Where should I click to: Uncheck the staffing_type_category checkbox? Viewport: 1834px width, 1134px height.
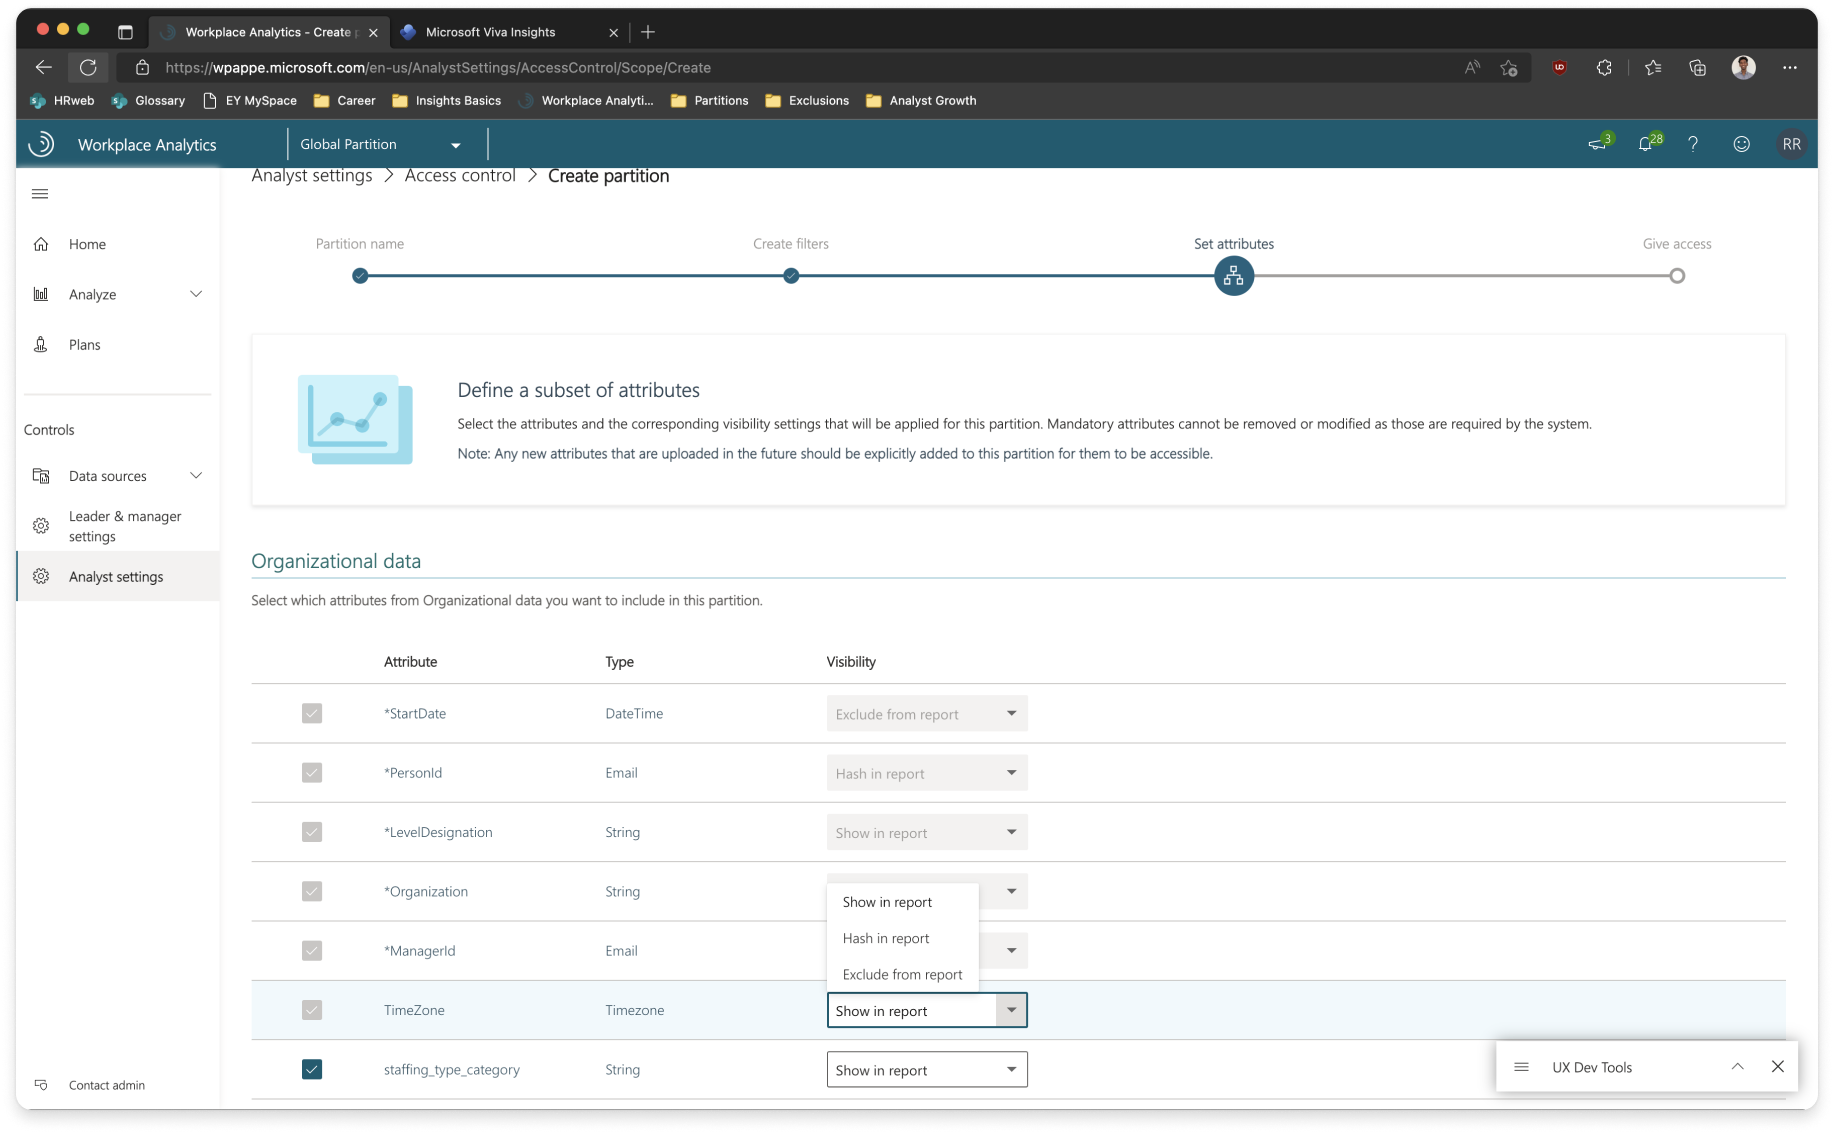click(312, 1069)
